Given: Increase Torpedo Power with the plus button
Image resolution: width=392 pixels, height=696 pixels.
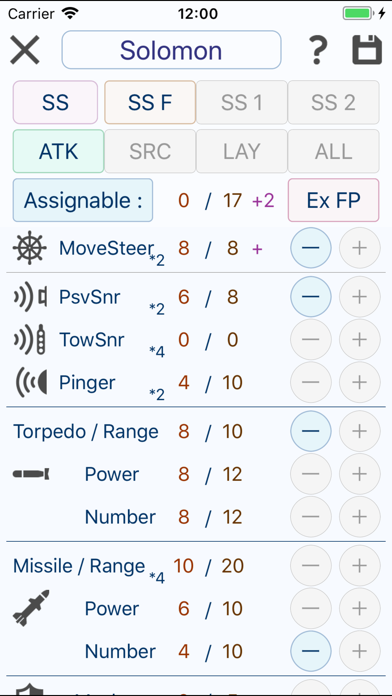Looking at the screenshot, I should point(360,474).
